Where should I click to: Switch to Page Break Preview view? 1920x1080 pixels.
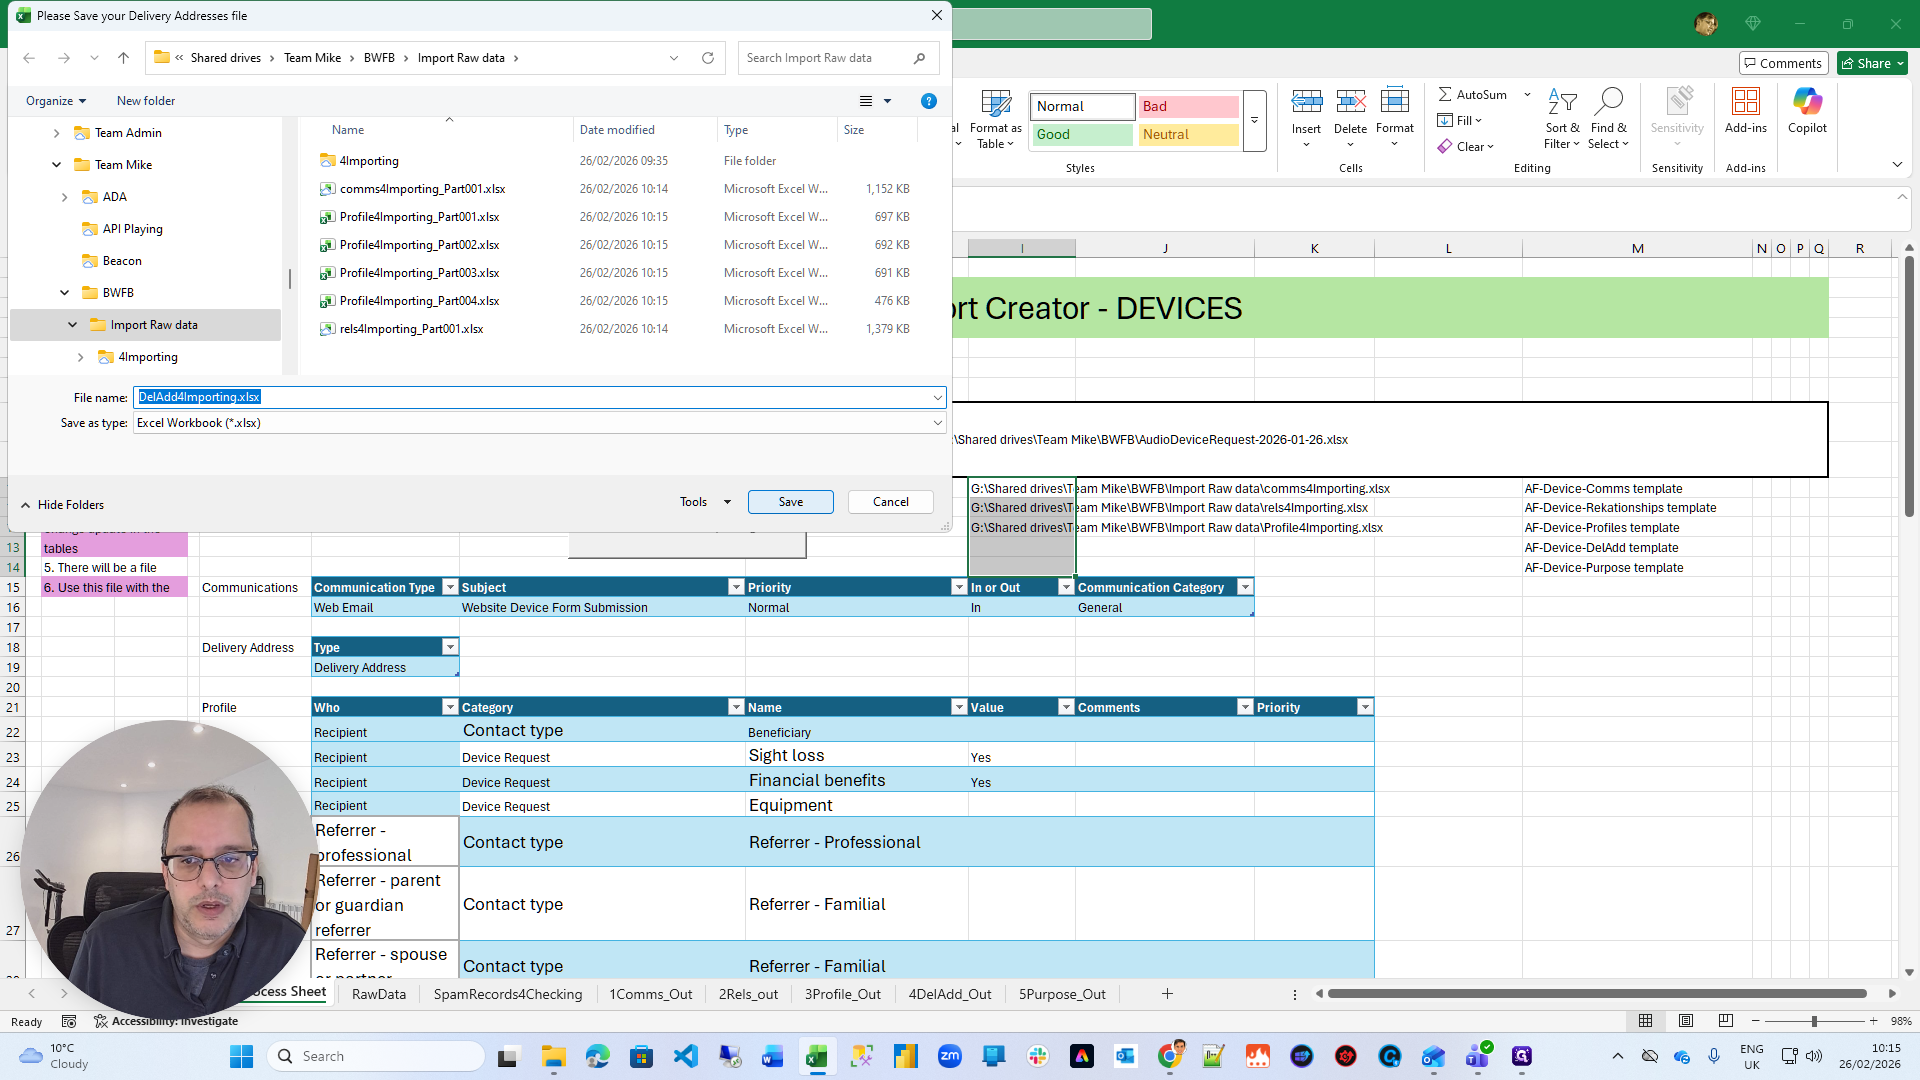(1725, 1021)
